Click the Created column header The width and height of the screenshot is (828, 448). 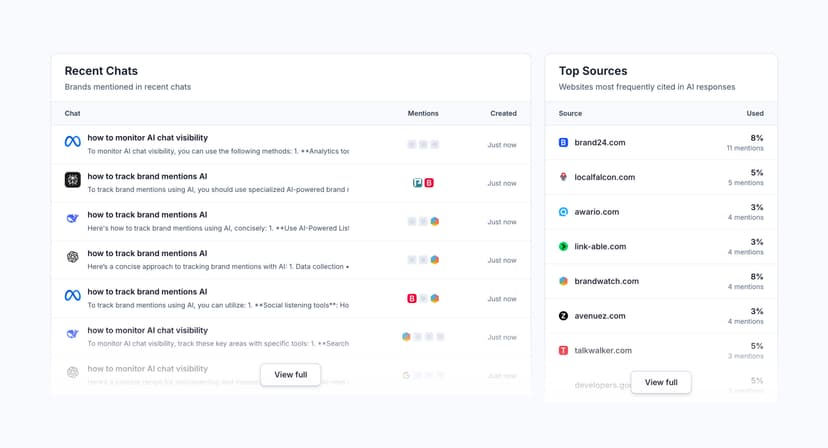503,114
